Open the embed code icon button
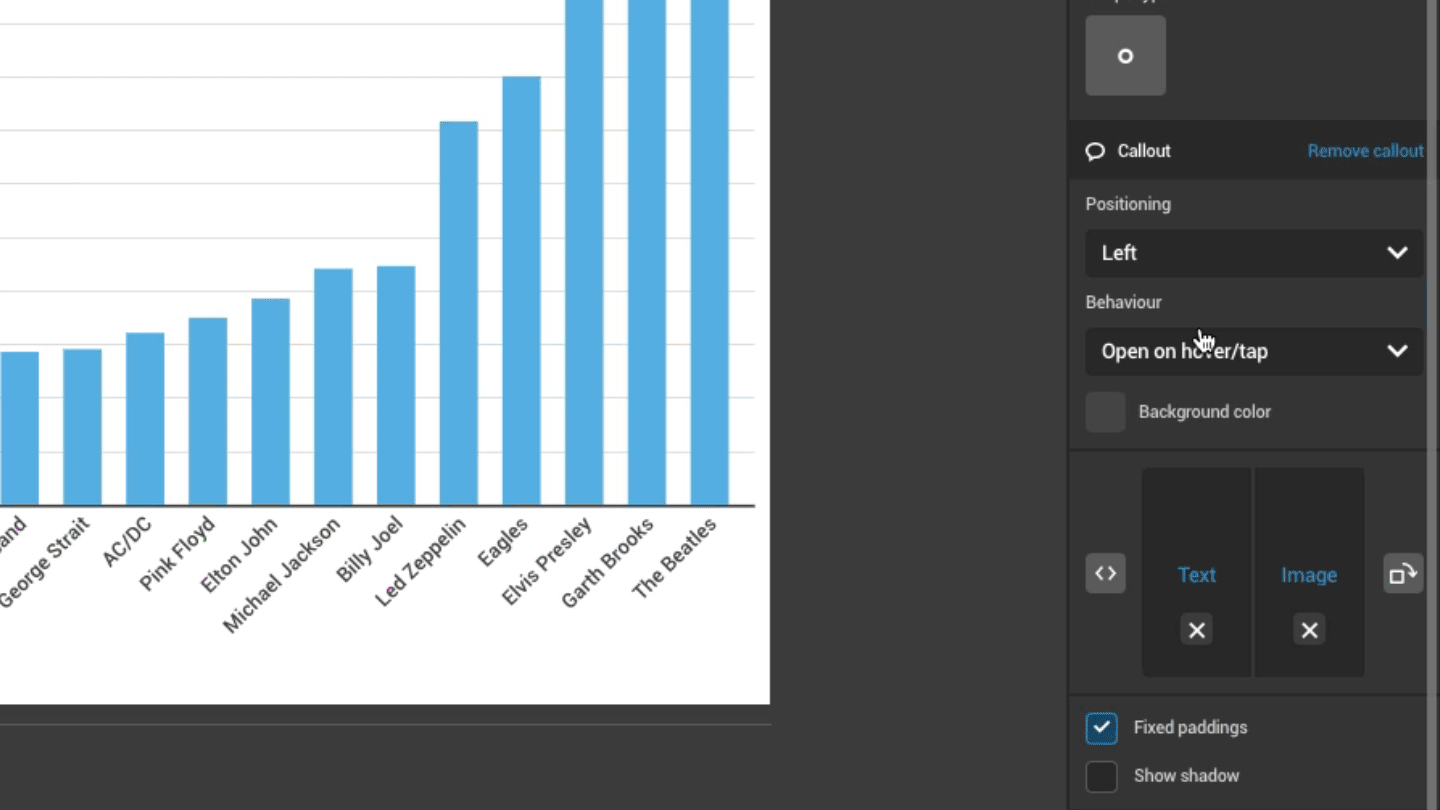Screen dimensions: 1440x810 pos(1105,573)
